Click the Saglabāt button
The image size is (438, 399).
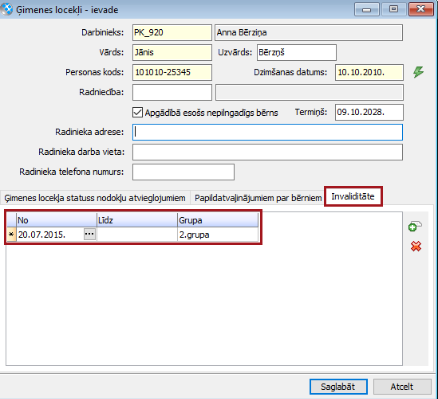tap(338, 387)
